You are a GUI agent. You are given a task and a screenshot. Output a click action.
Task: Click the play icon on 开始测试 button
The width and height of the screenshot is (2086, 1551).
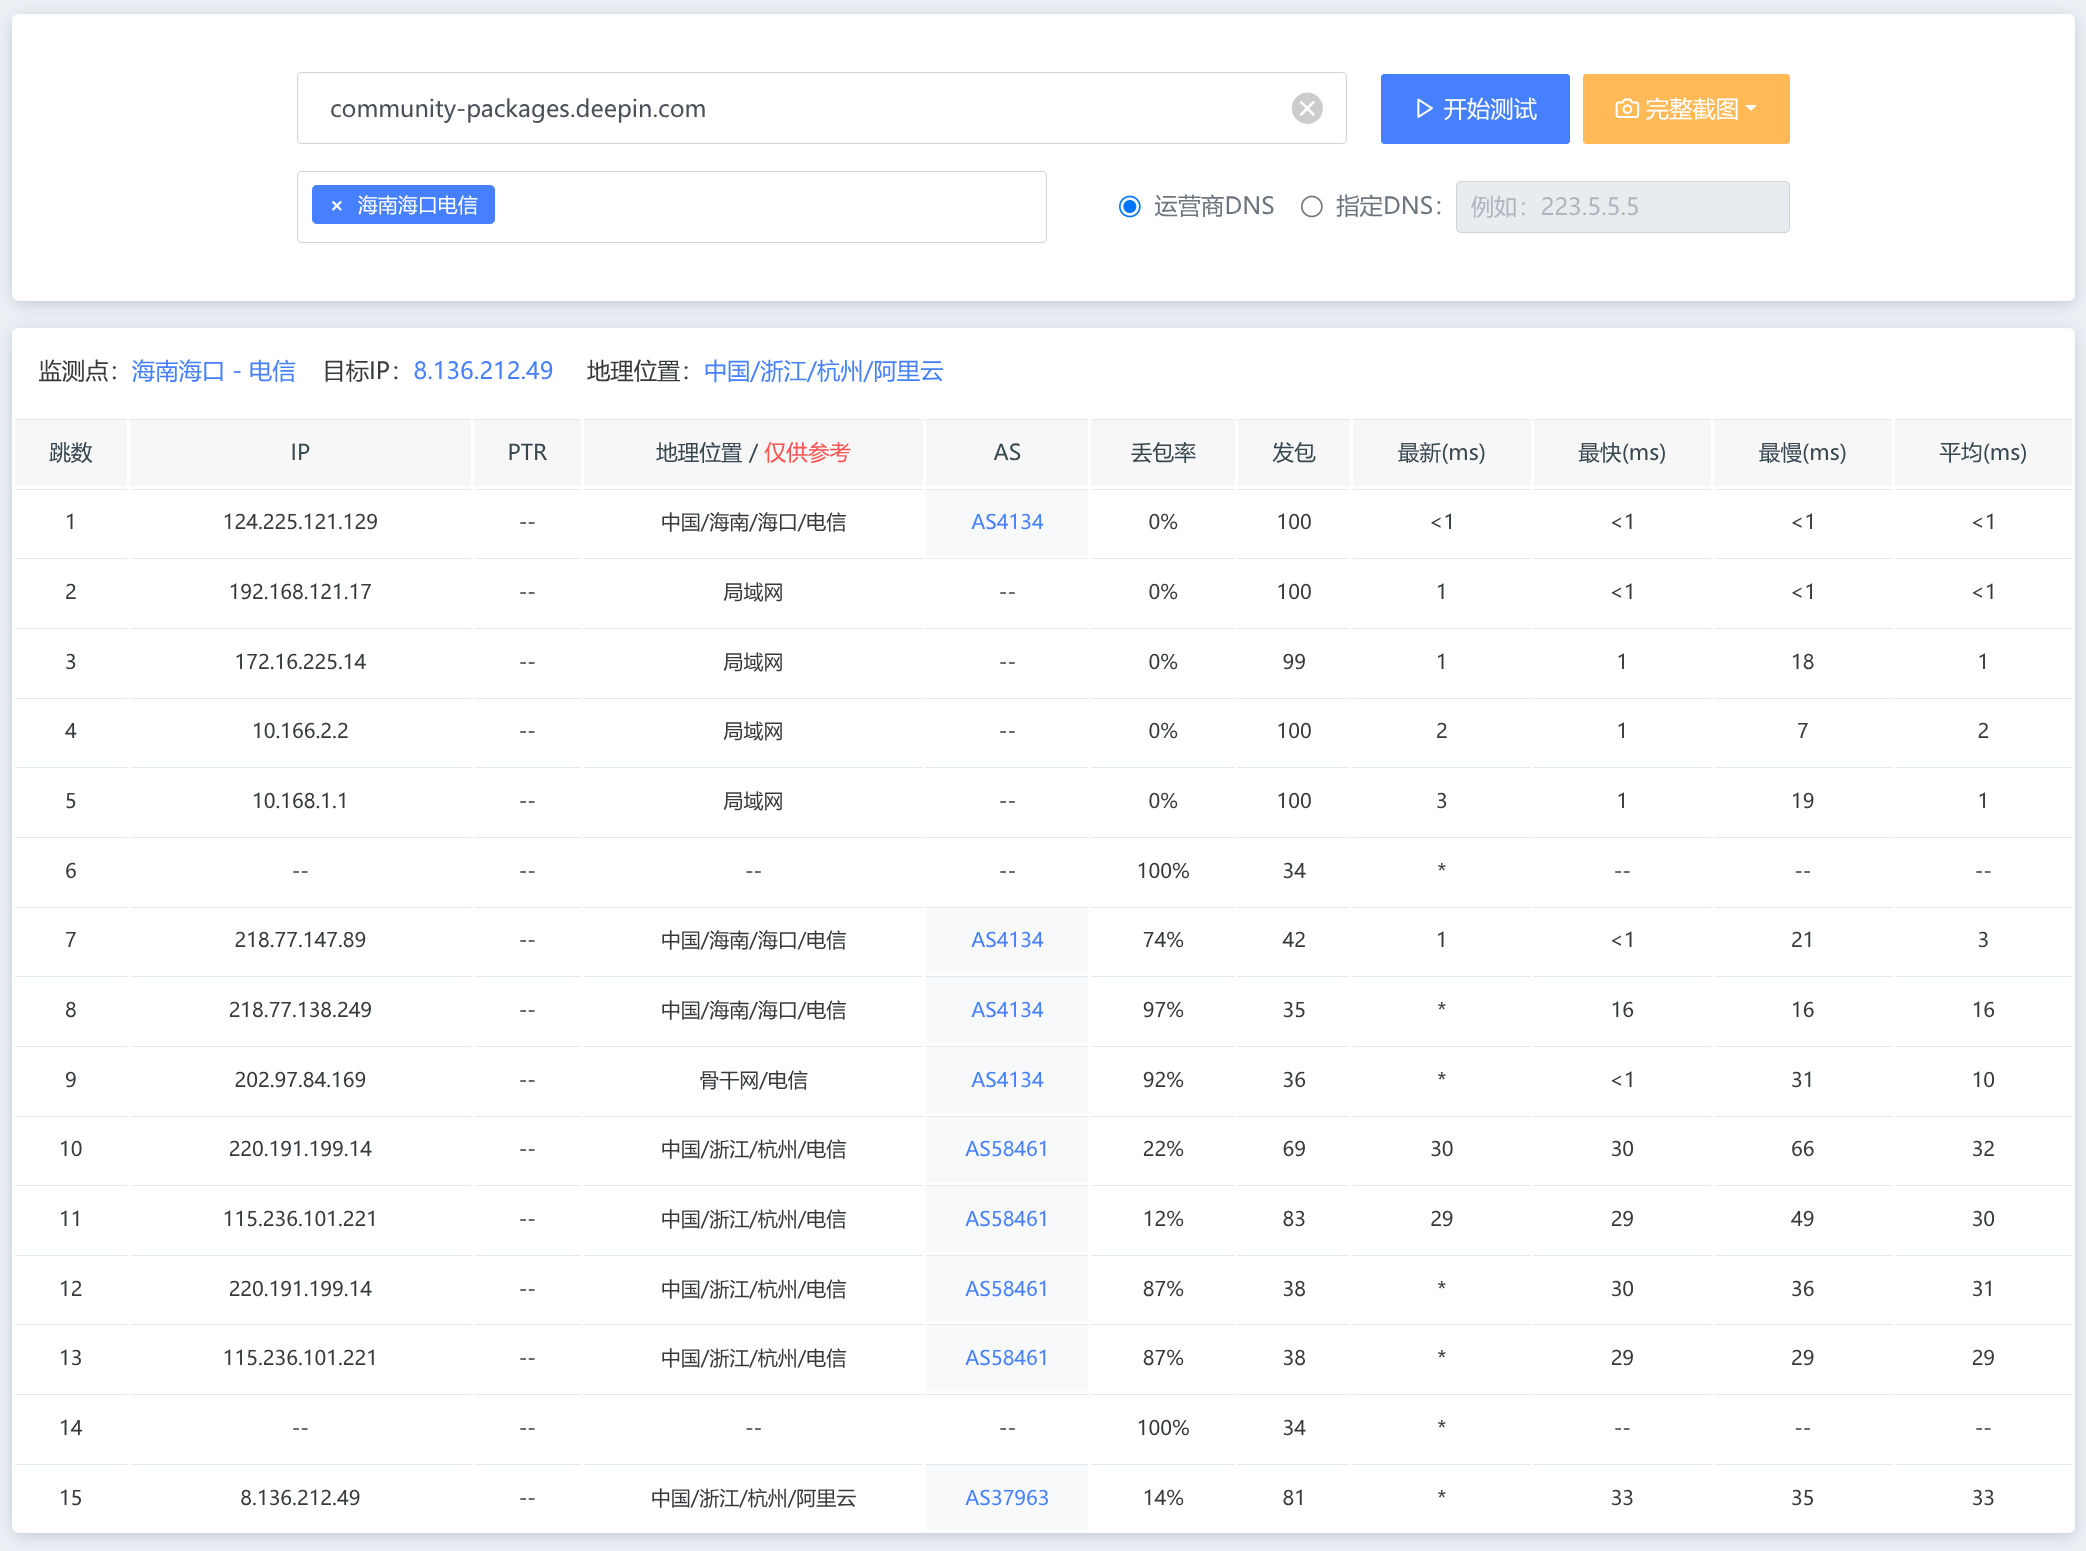click(x=1424, y=109)
